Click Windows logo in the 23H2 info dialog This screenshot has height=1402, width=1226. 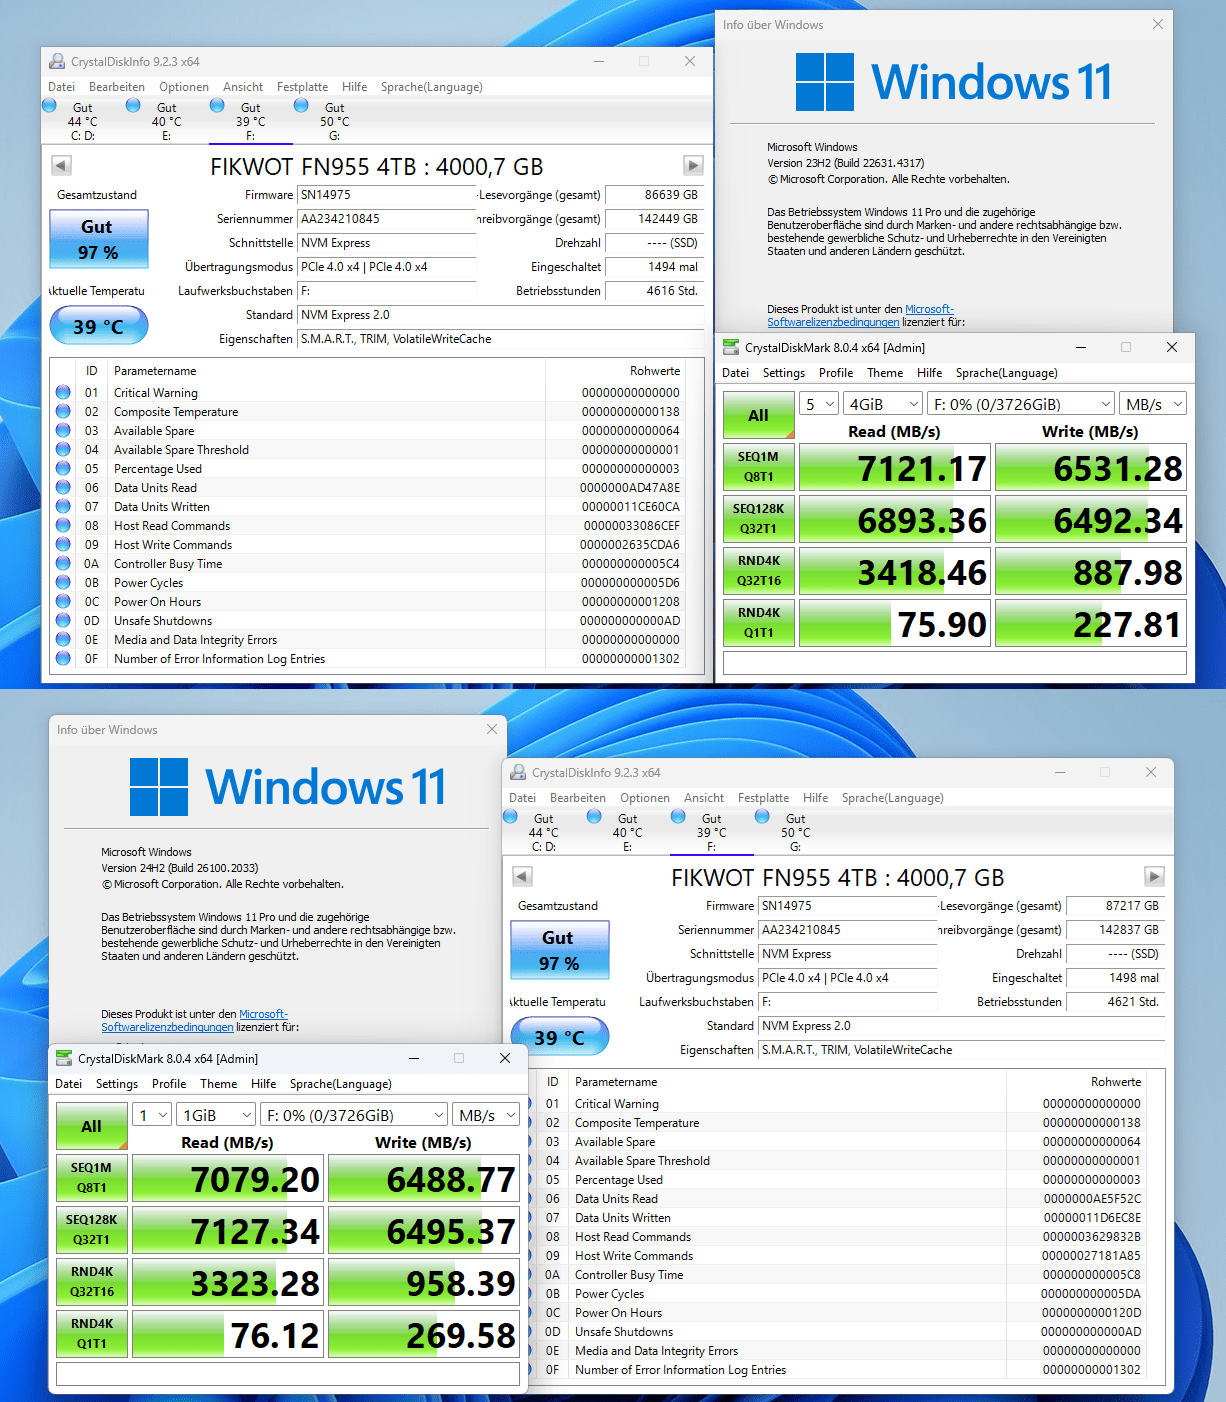pyautogui.click(x=825, y=82)
